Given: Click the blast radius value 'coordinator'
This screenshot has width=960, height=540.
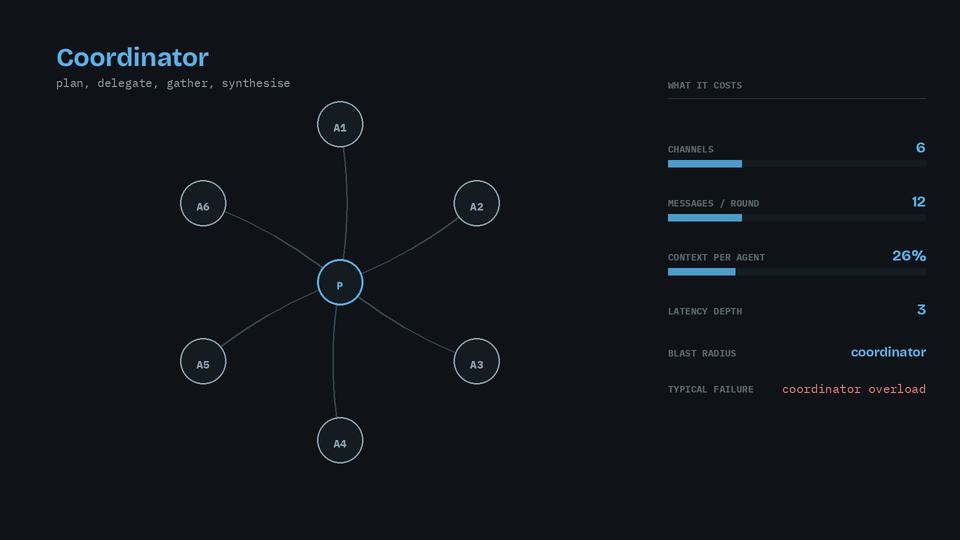Looking at the screenshot, I should point(888,352).
